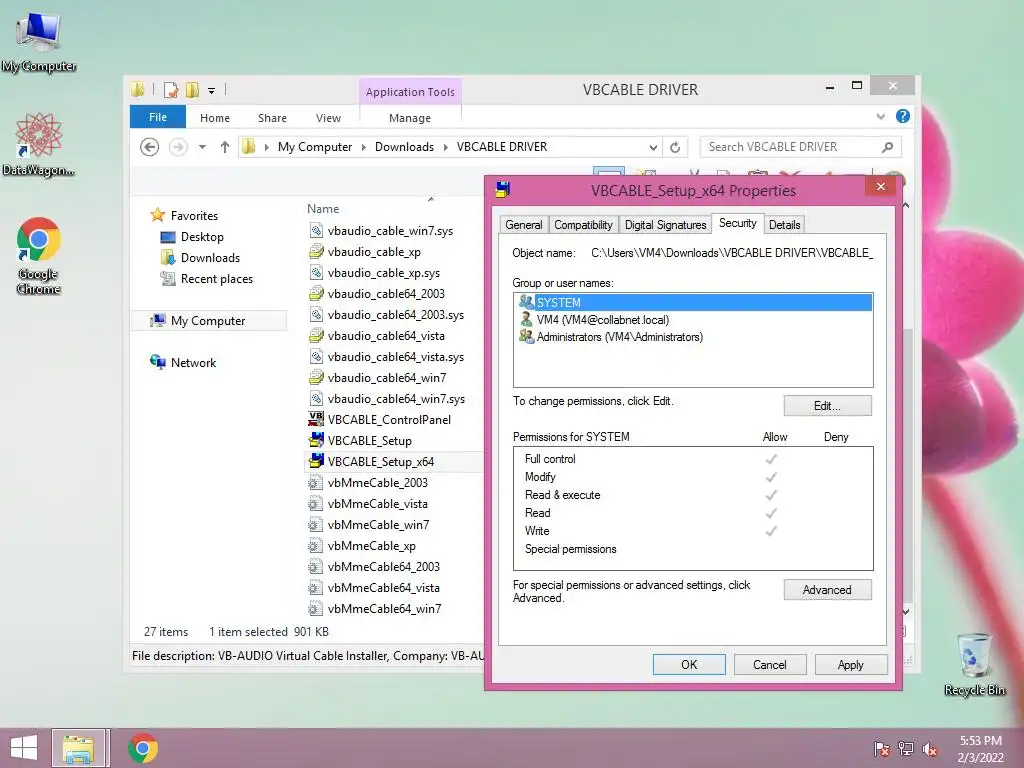1024x768 pixels.
Task: Click the quick access New Folder icon
Action: pyautogui.click(x=193, y=89)
